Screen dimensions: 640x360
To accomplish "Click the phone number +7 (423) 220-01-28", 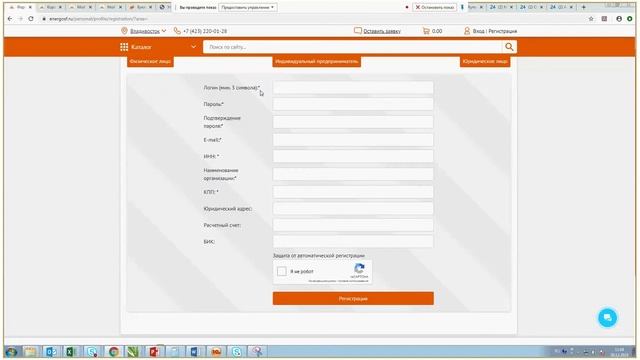I will point(205,31).
